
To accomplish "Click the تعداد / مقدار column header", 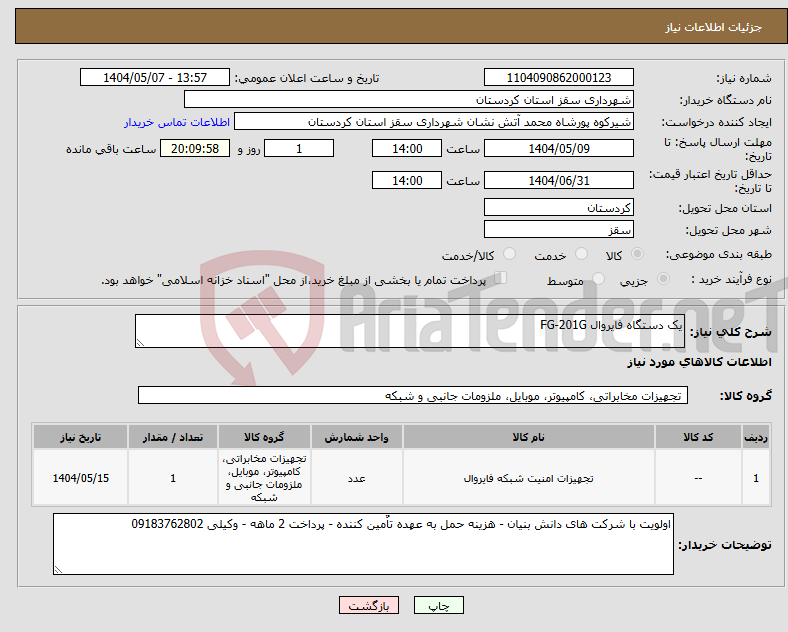I will tap(173, 437).
